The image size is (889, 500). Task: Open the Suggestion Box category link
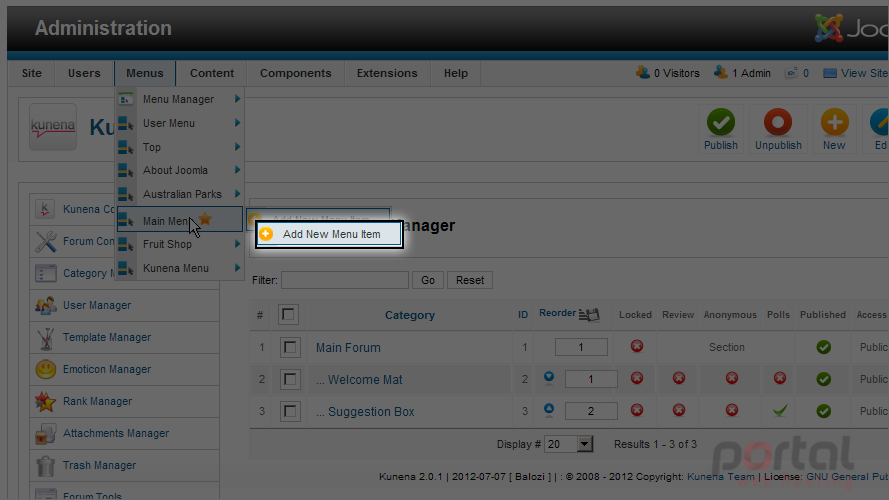tap(371, 412)
